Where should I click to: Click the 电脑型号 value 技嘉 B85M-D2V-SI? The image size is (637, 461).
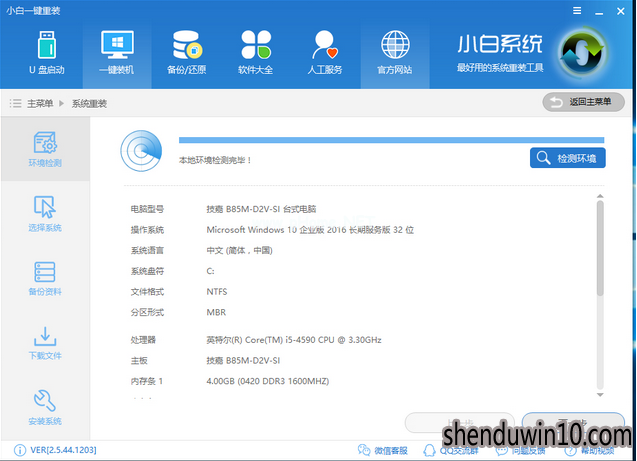pyautogui.click(x=261, y=209)
